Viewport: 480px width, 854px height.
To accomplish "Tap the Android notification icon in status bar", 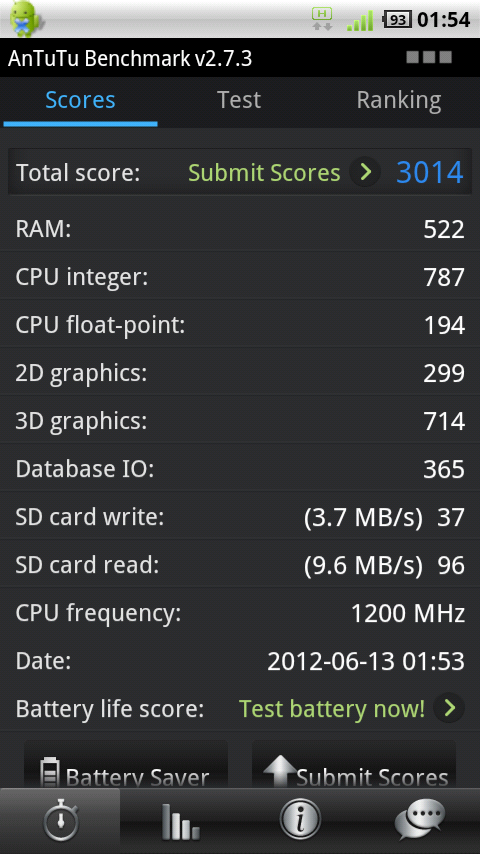I will tap(26, 19).
